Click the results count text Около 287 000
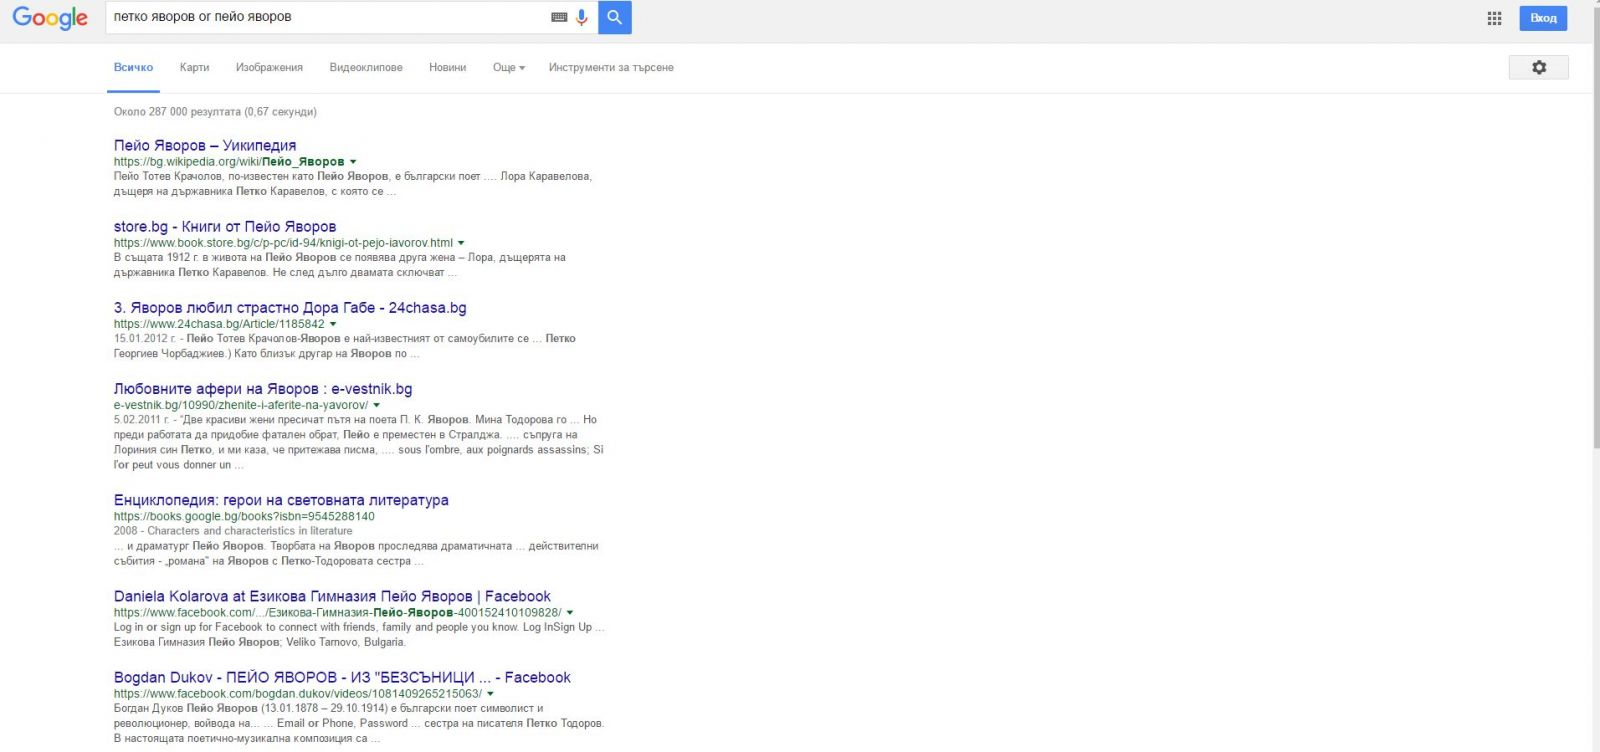Image resolution: width=1600 pixels, height=752 pixels. point(215,112)
